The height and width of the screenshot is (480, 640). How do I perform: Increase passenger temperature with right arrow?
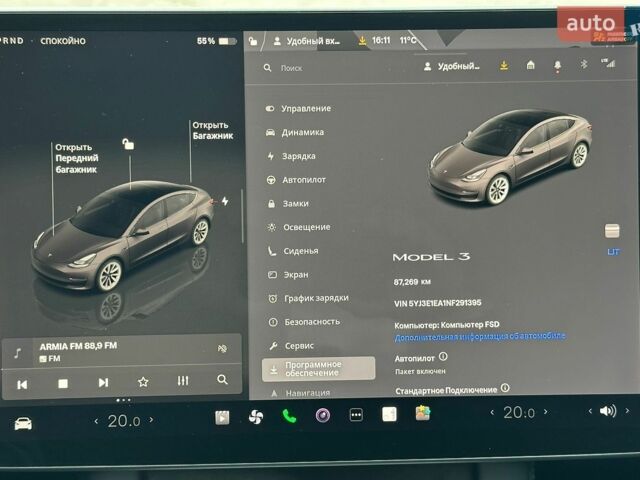coord(546,412)
